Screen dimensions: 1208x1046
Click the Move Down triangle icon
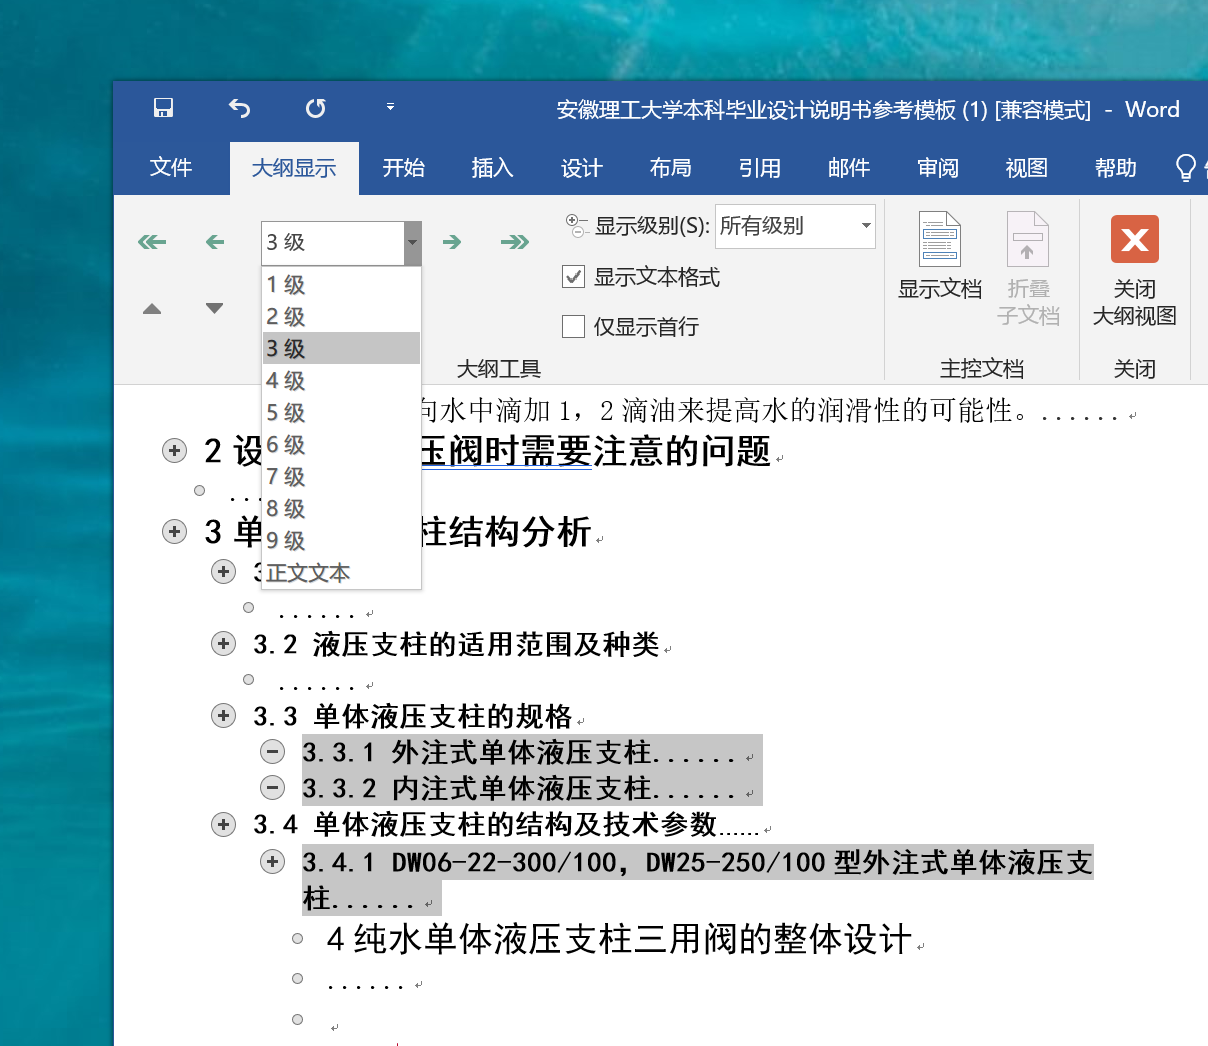pyautogui.click(x=215, y=308)
